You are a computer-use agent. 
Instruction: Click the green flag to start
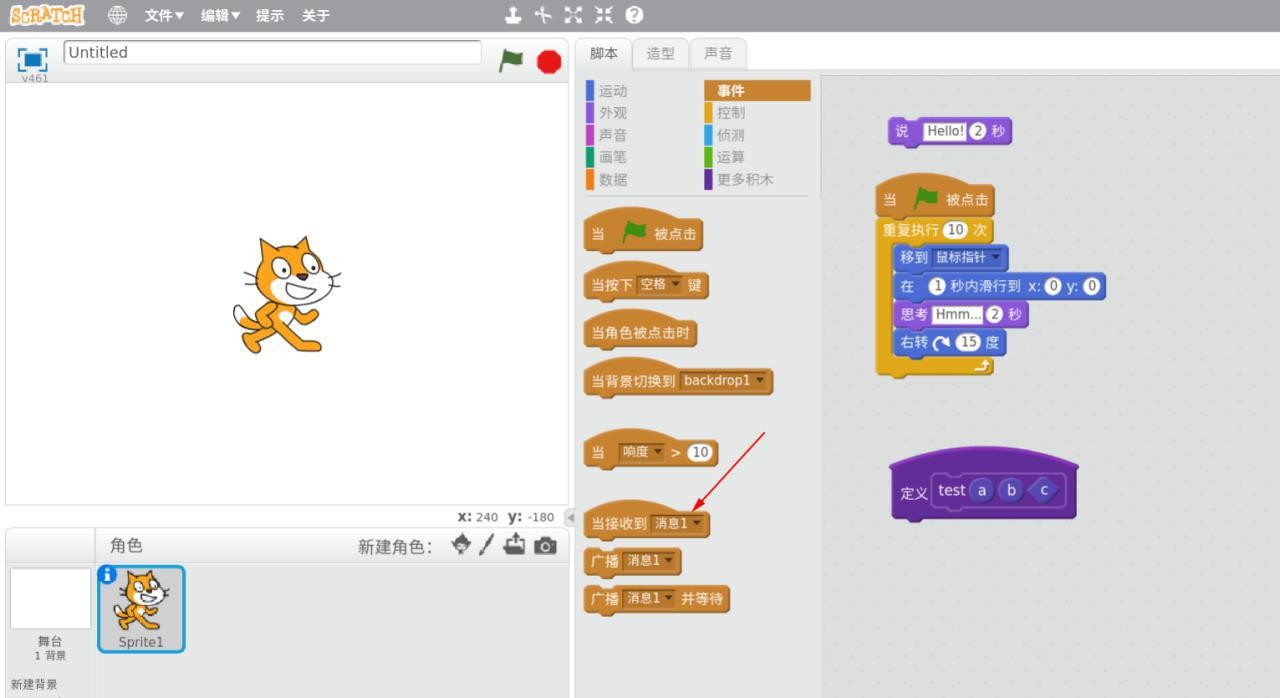tap(510, 62)
